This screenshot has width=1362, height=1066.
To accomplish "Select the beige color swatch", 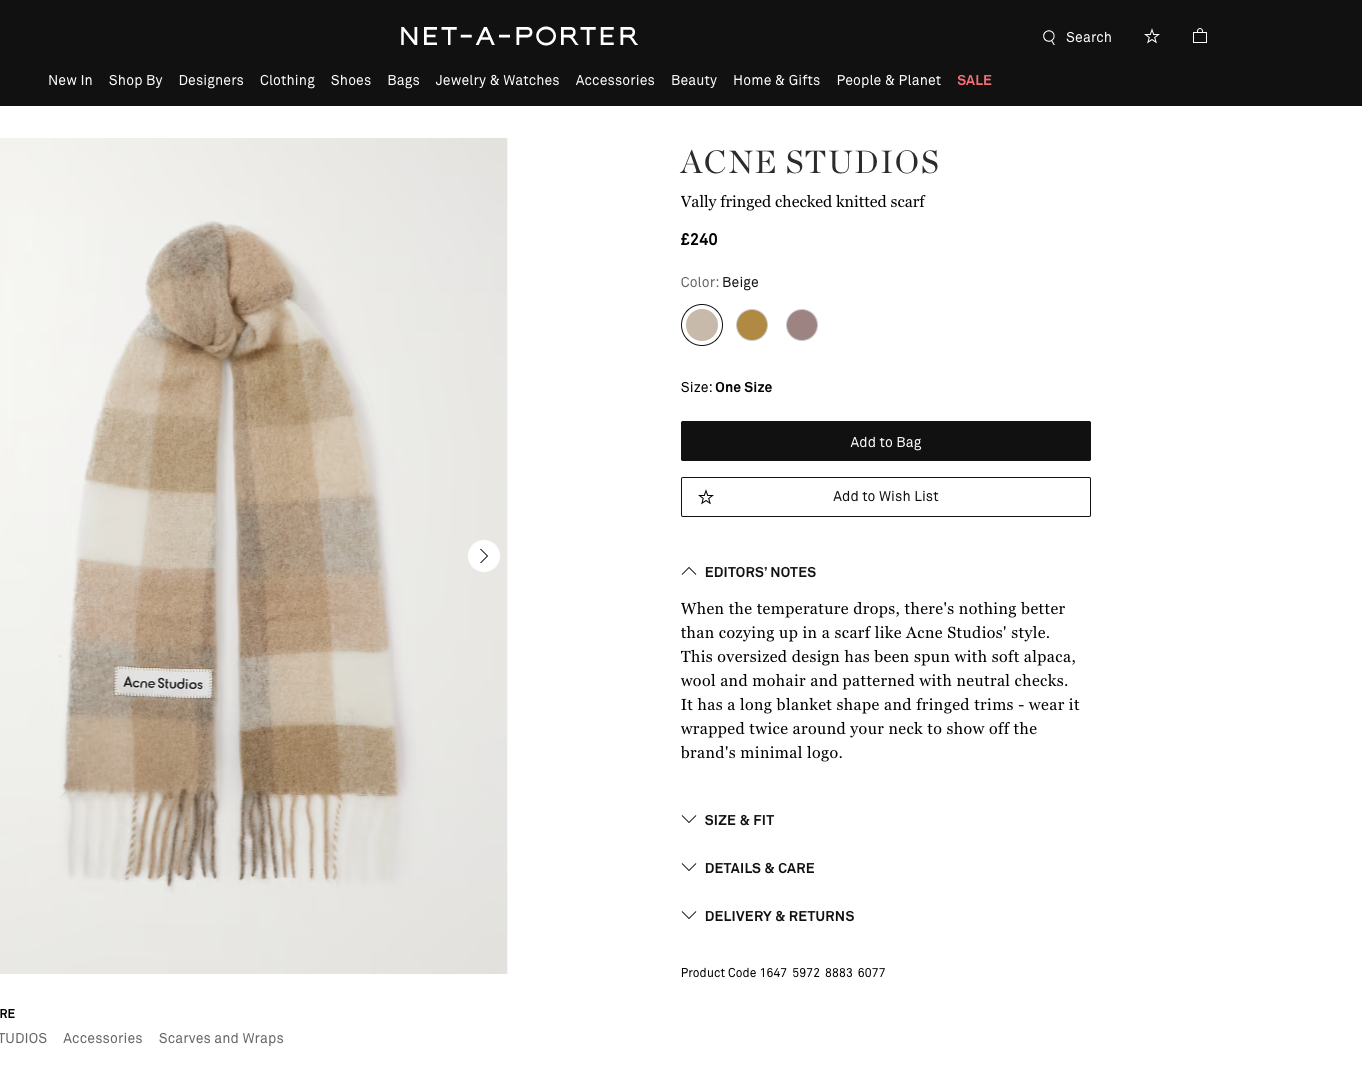I will point(702,325).
